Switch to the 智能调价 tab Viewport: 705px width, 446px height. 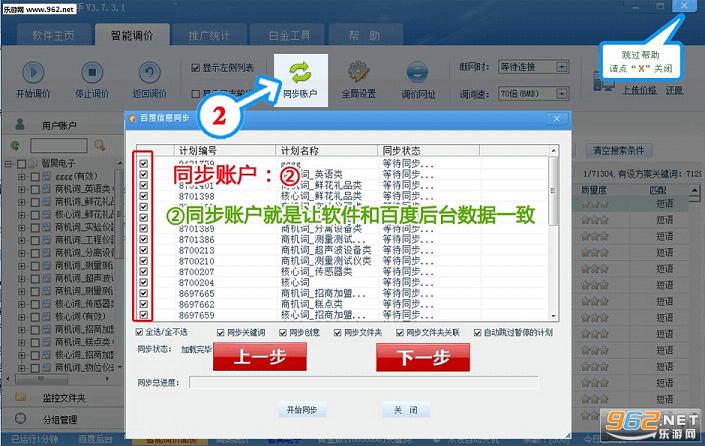pos(132,35)
